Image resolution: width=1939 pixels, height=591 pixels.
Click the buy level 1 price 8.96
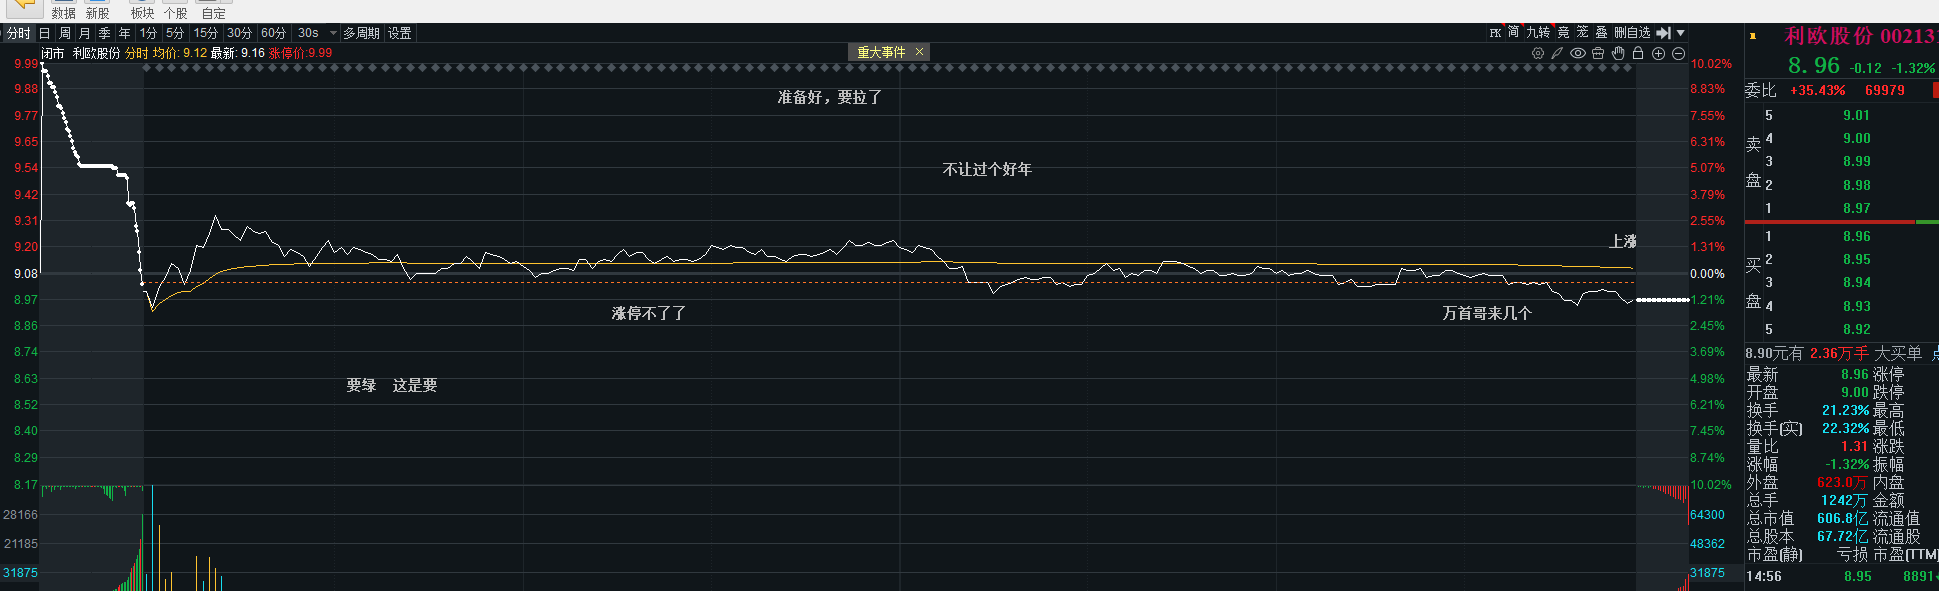1856,236
